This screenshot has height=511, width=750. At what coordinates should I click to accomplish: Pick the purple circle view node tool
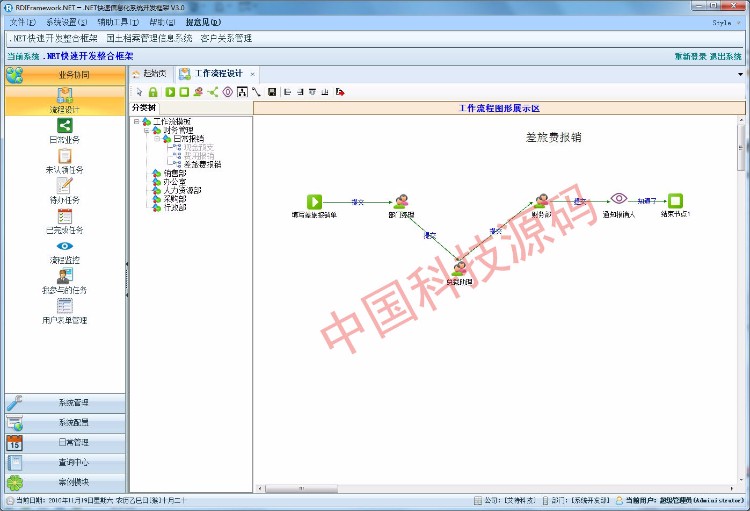click(x=228, y=92)
